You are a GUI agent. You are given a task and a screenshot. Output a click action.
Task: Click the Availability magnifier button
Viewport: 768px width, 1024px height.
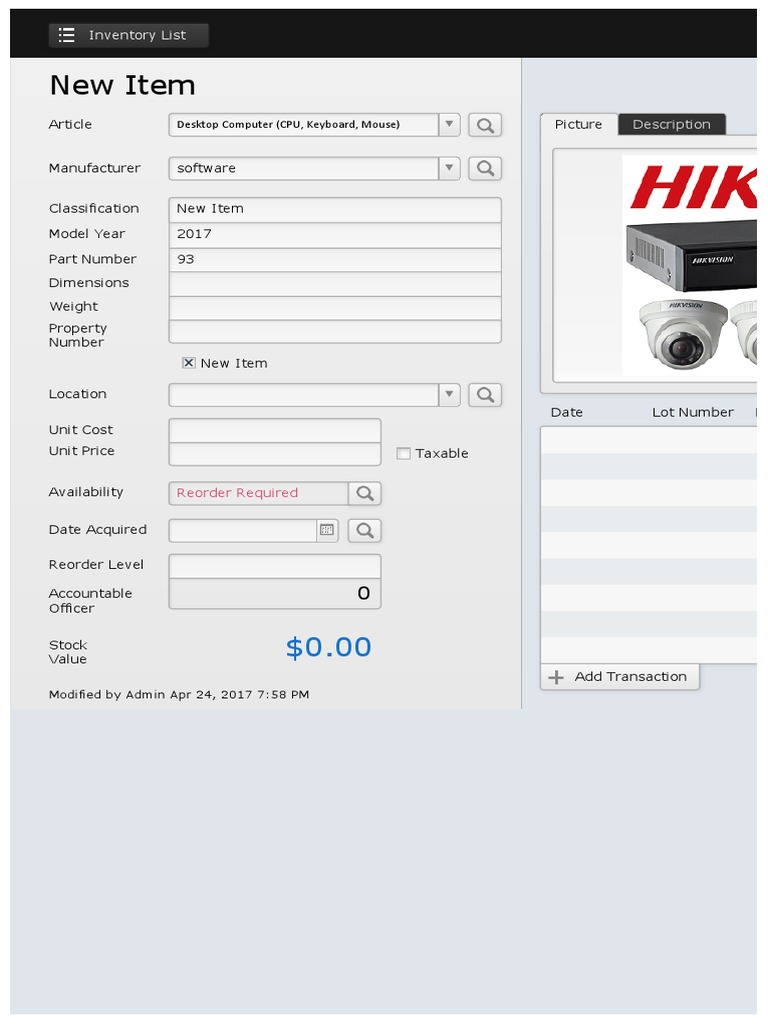[365, 493]
